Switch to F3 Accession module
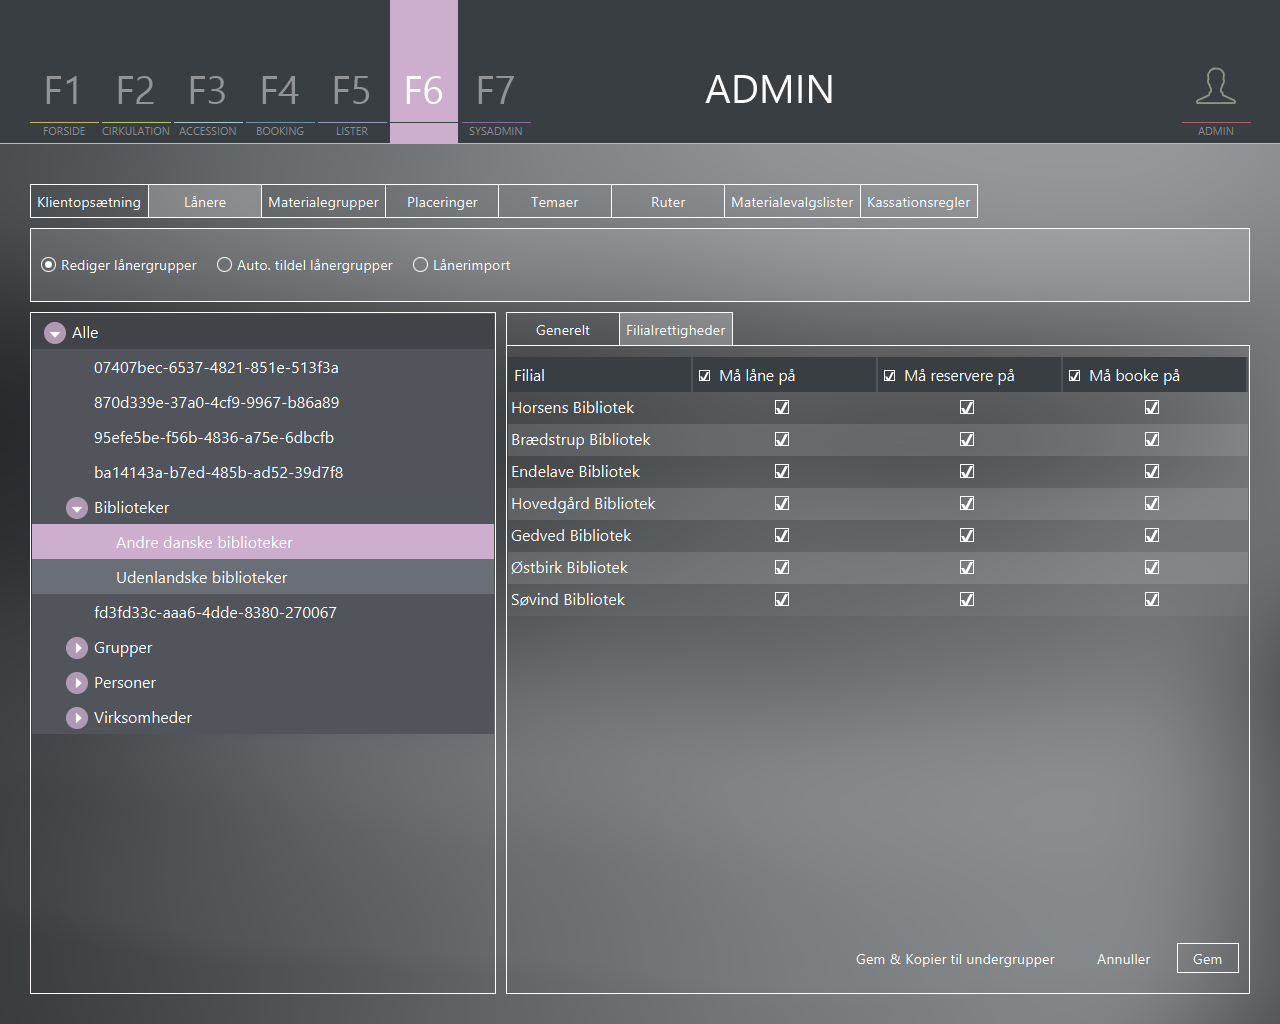1280x1024 pixels. [208, 100]
